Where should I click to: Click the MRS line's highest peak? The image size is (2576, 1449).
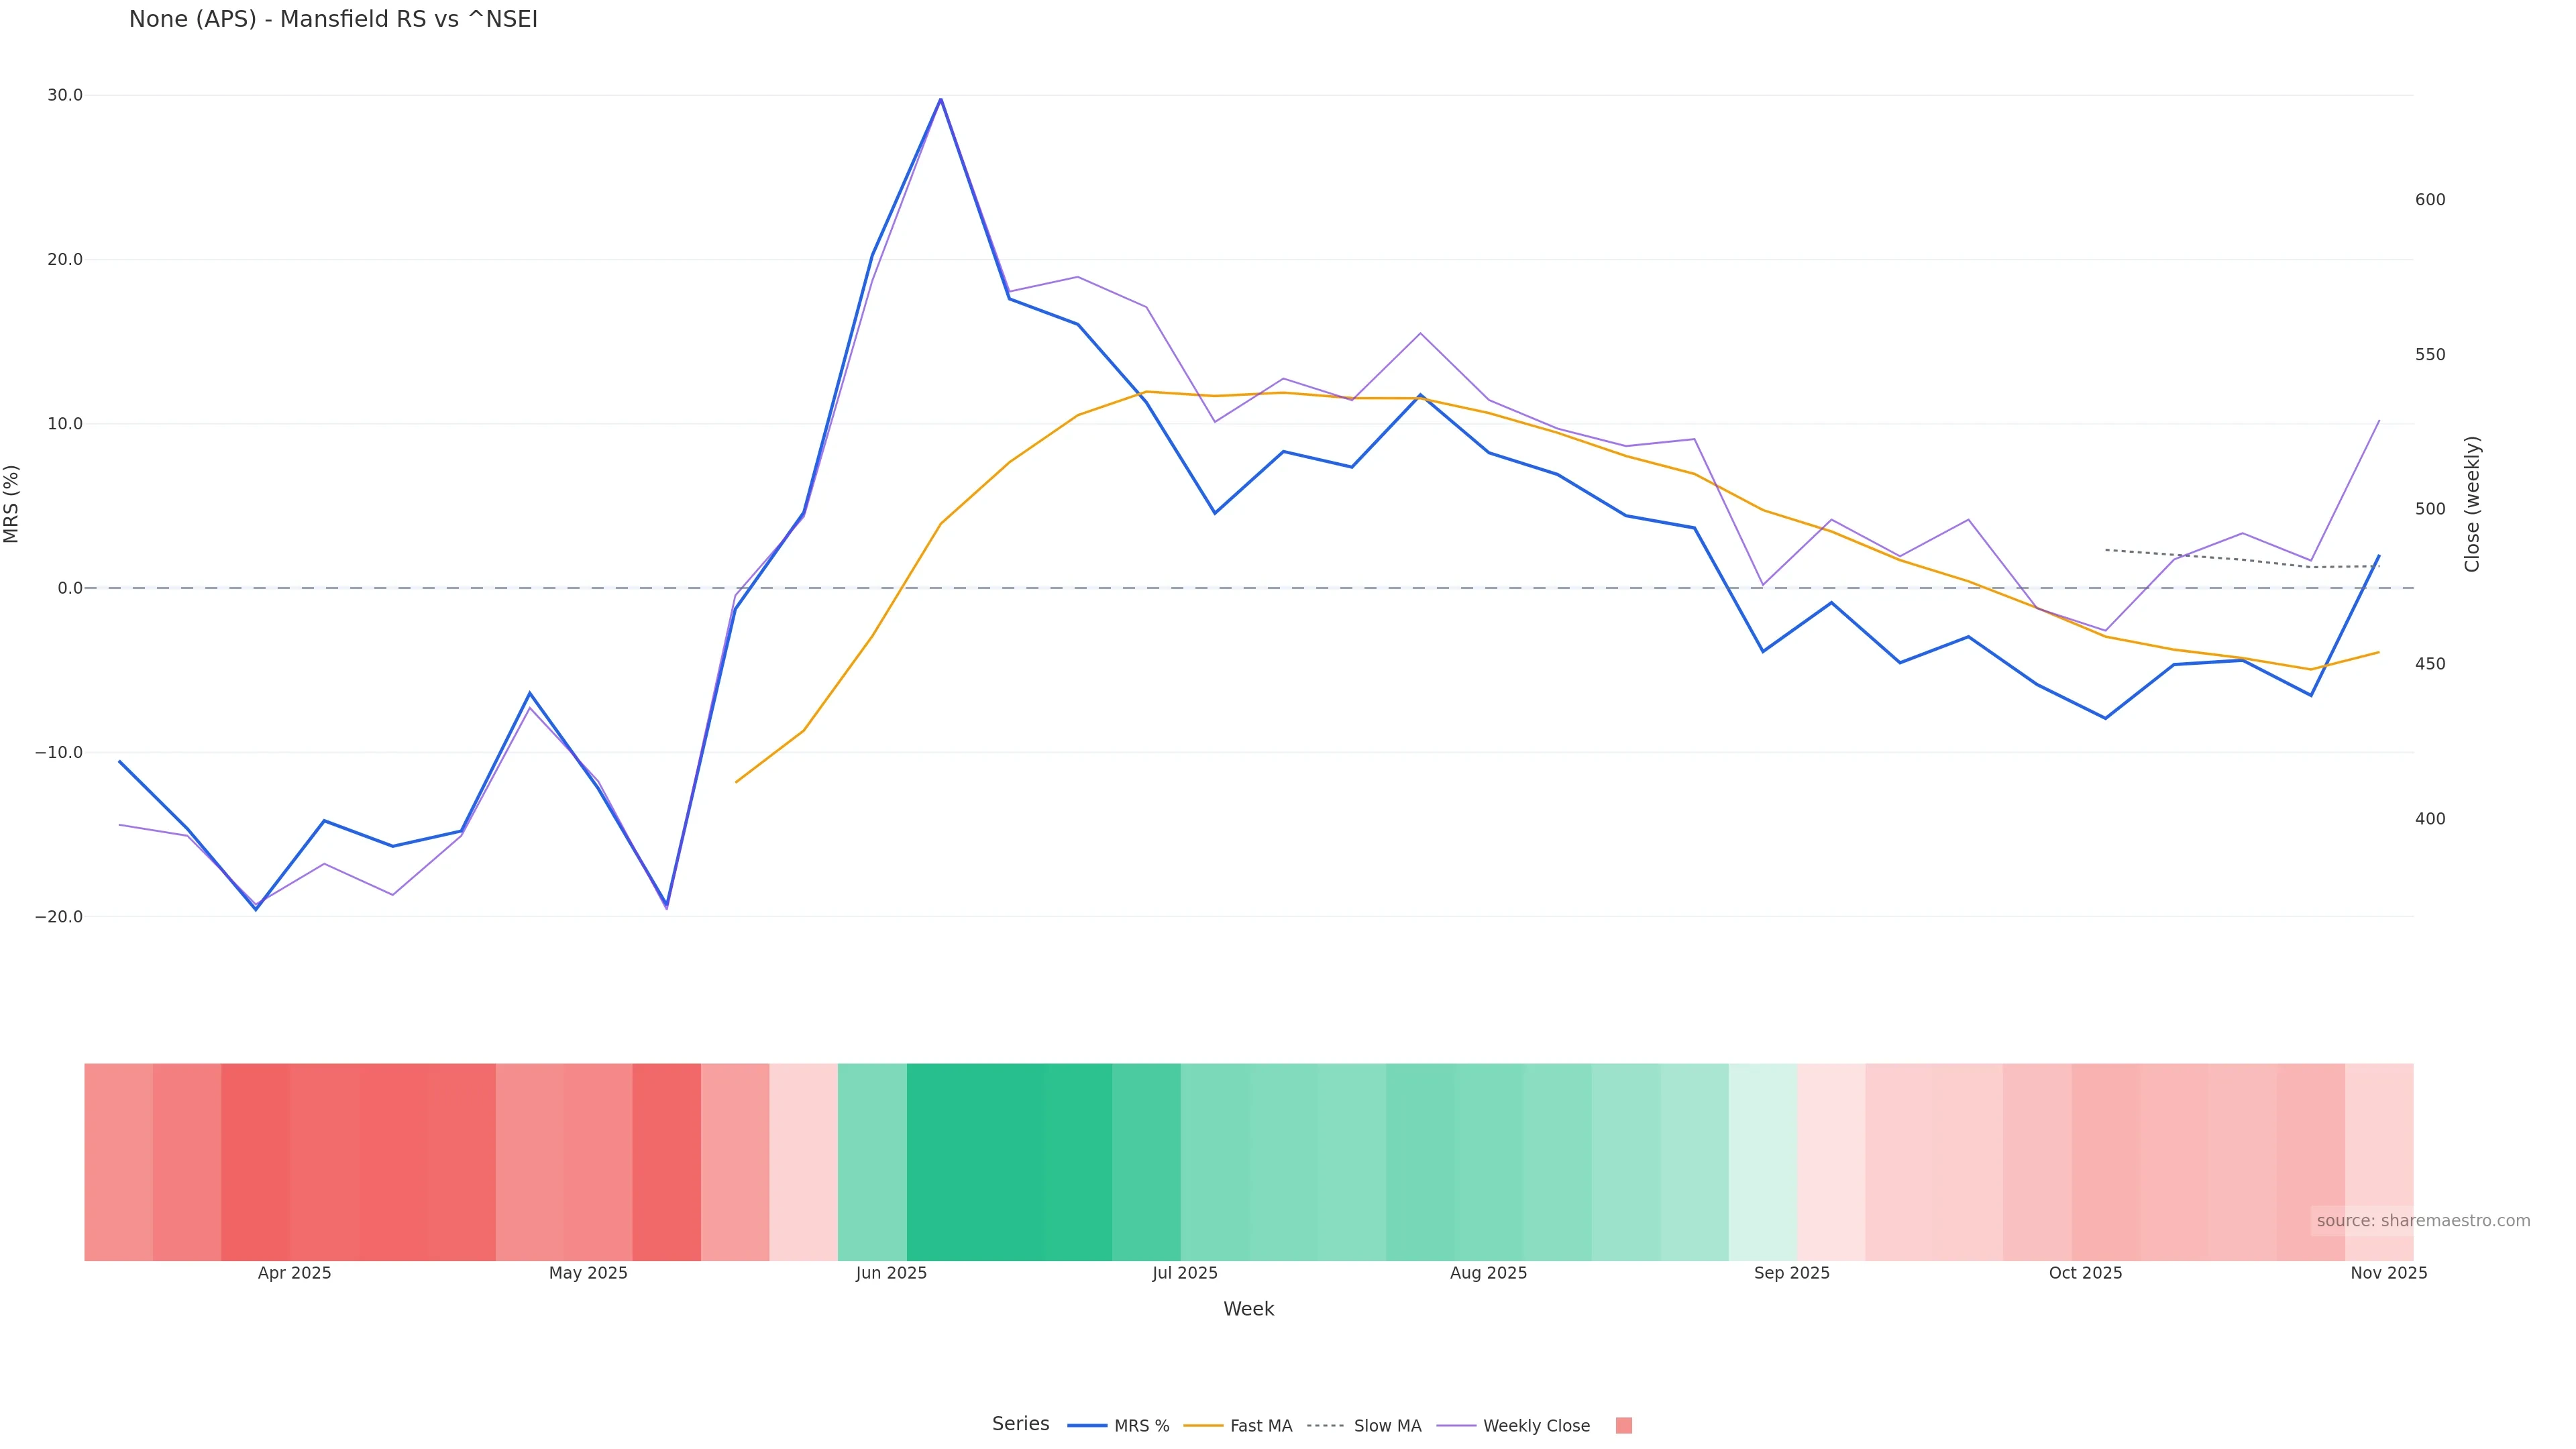click(x=940, y=99)
